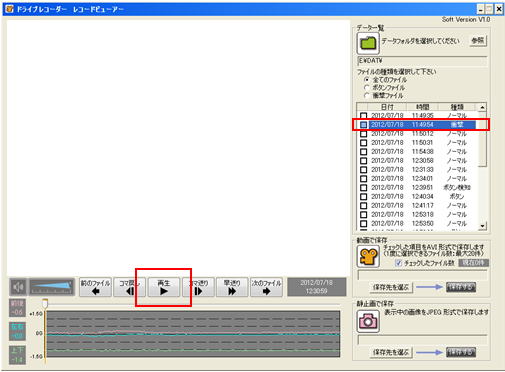Click the pink camera still-image icon
The width and height of the screenshot is (505, 372).
[x=368, y=321]
